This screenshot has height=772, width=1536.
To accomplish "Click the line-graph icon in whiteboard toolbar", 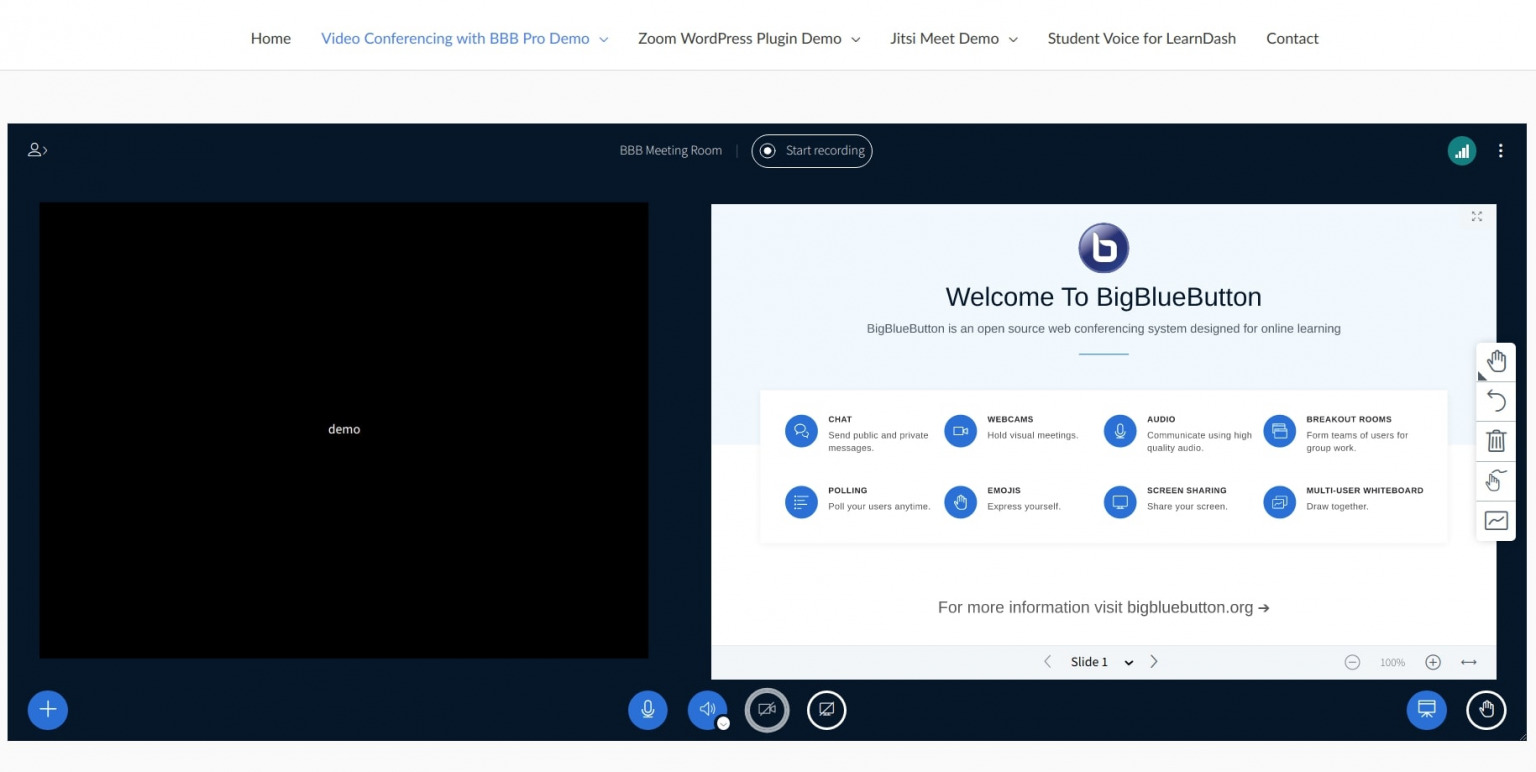I will (x=1496, y=521).
